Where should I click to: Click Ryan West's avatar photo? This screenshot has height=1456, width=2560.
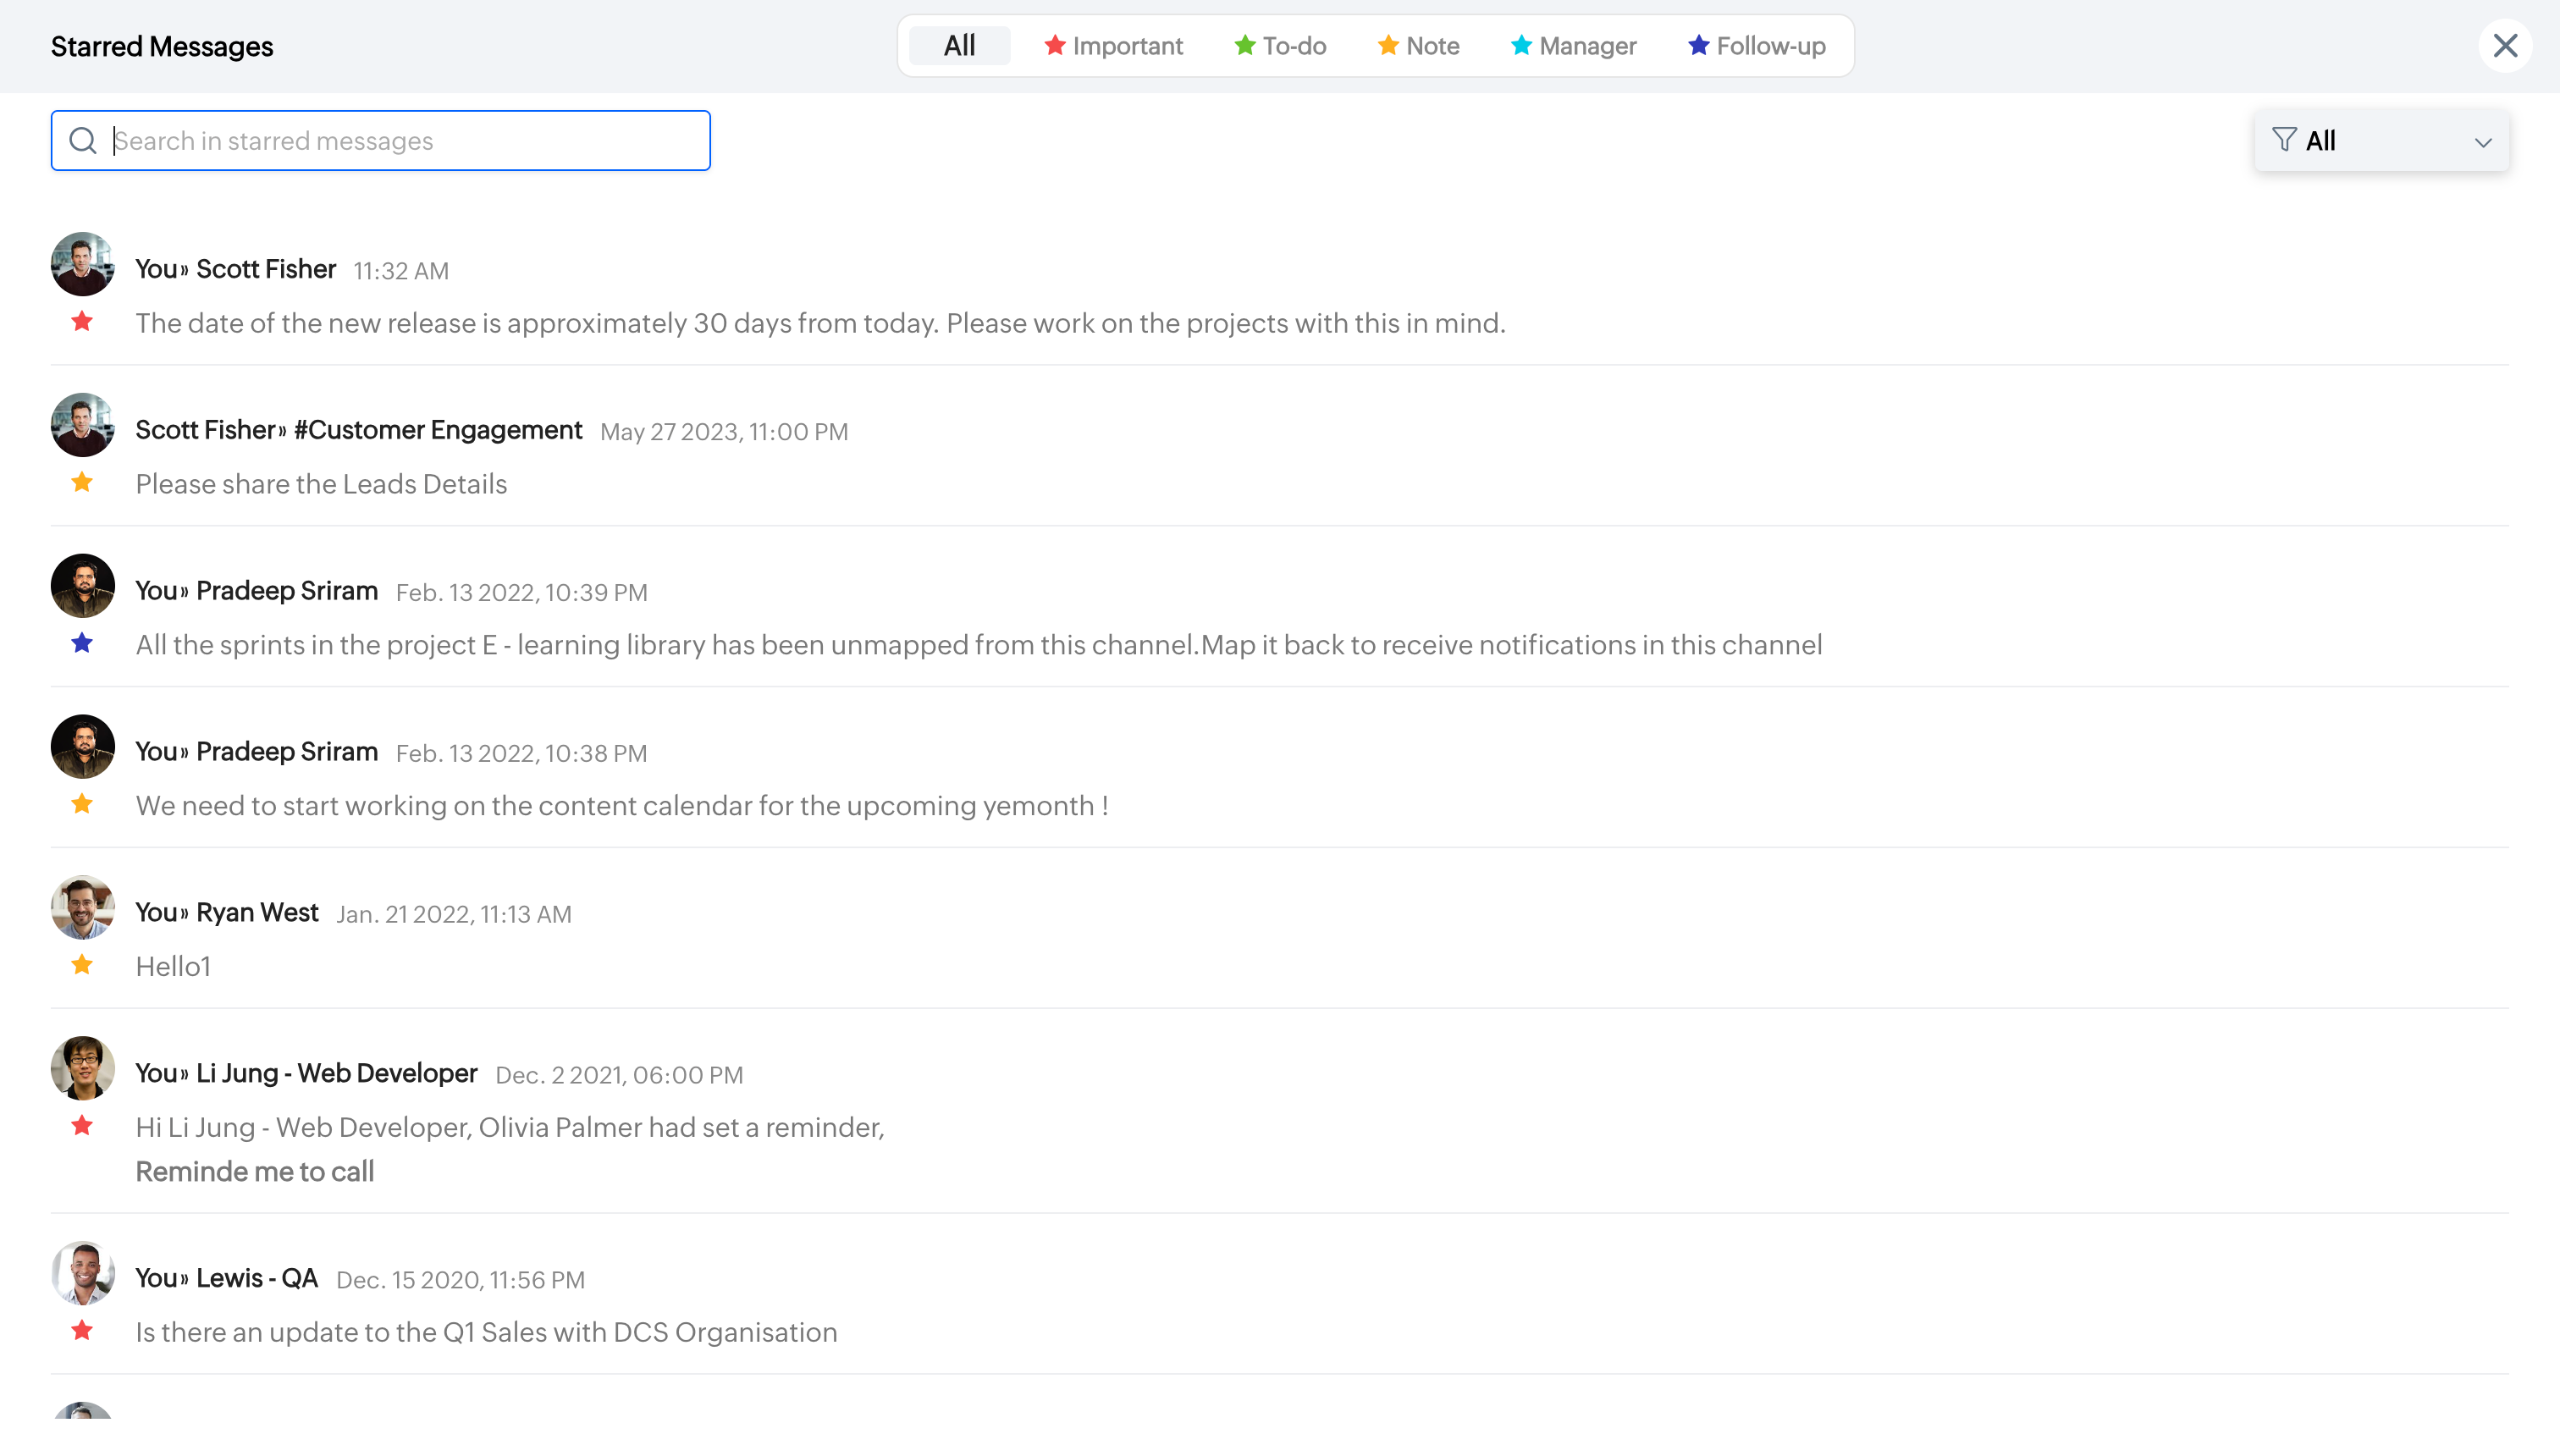click(82, 908)
